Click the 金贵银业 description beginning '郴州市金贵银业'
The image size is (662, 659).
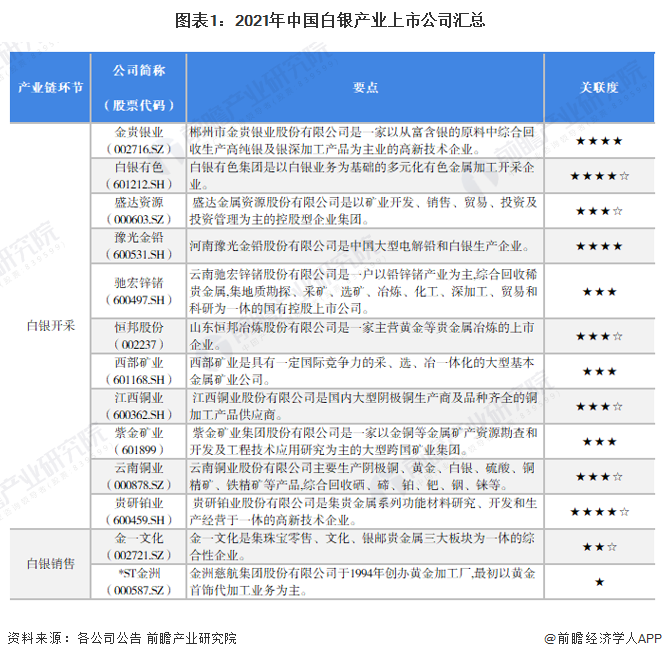tap(362, 141)
